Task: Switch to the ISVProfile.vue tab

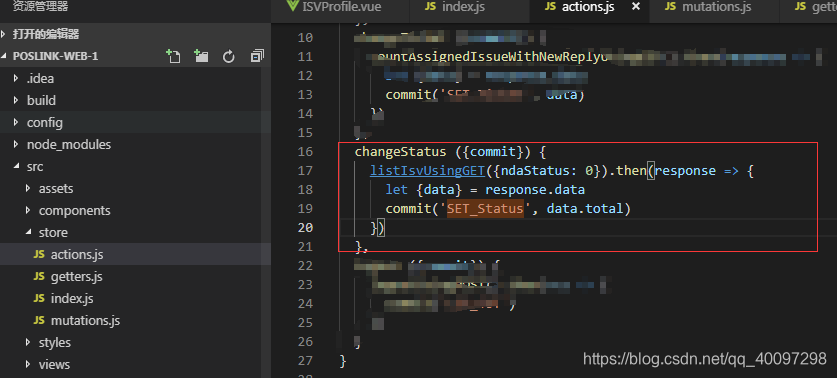Action: coord(335,7)
